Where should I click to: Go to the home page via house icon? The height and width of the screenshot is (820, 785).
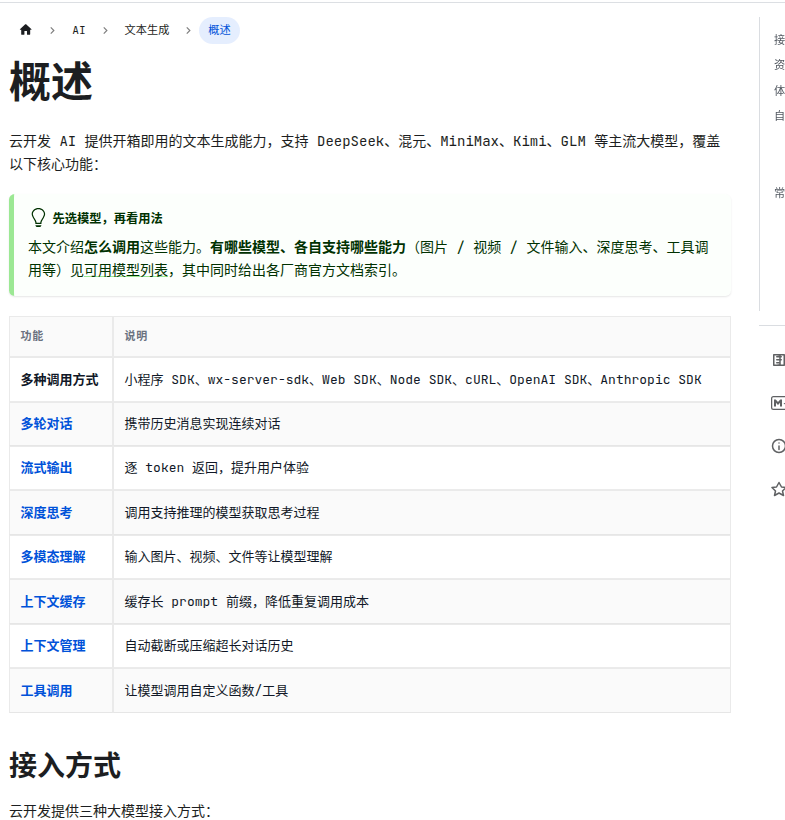pyautogui.click(x=26, y=30)
